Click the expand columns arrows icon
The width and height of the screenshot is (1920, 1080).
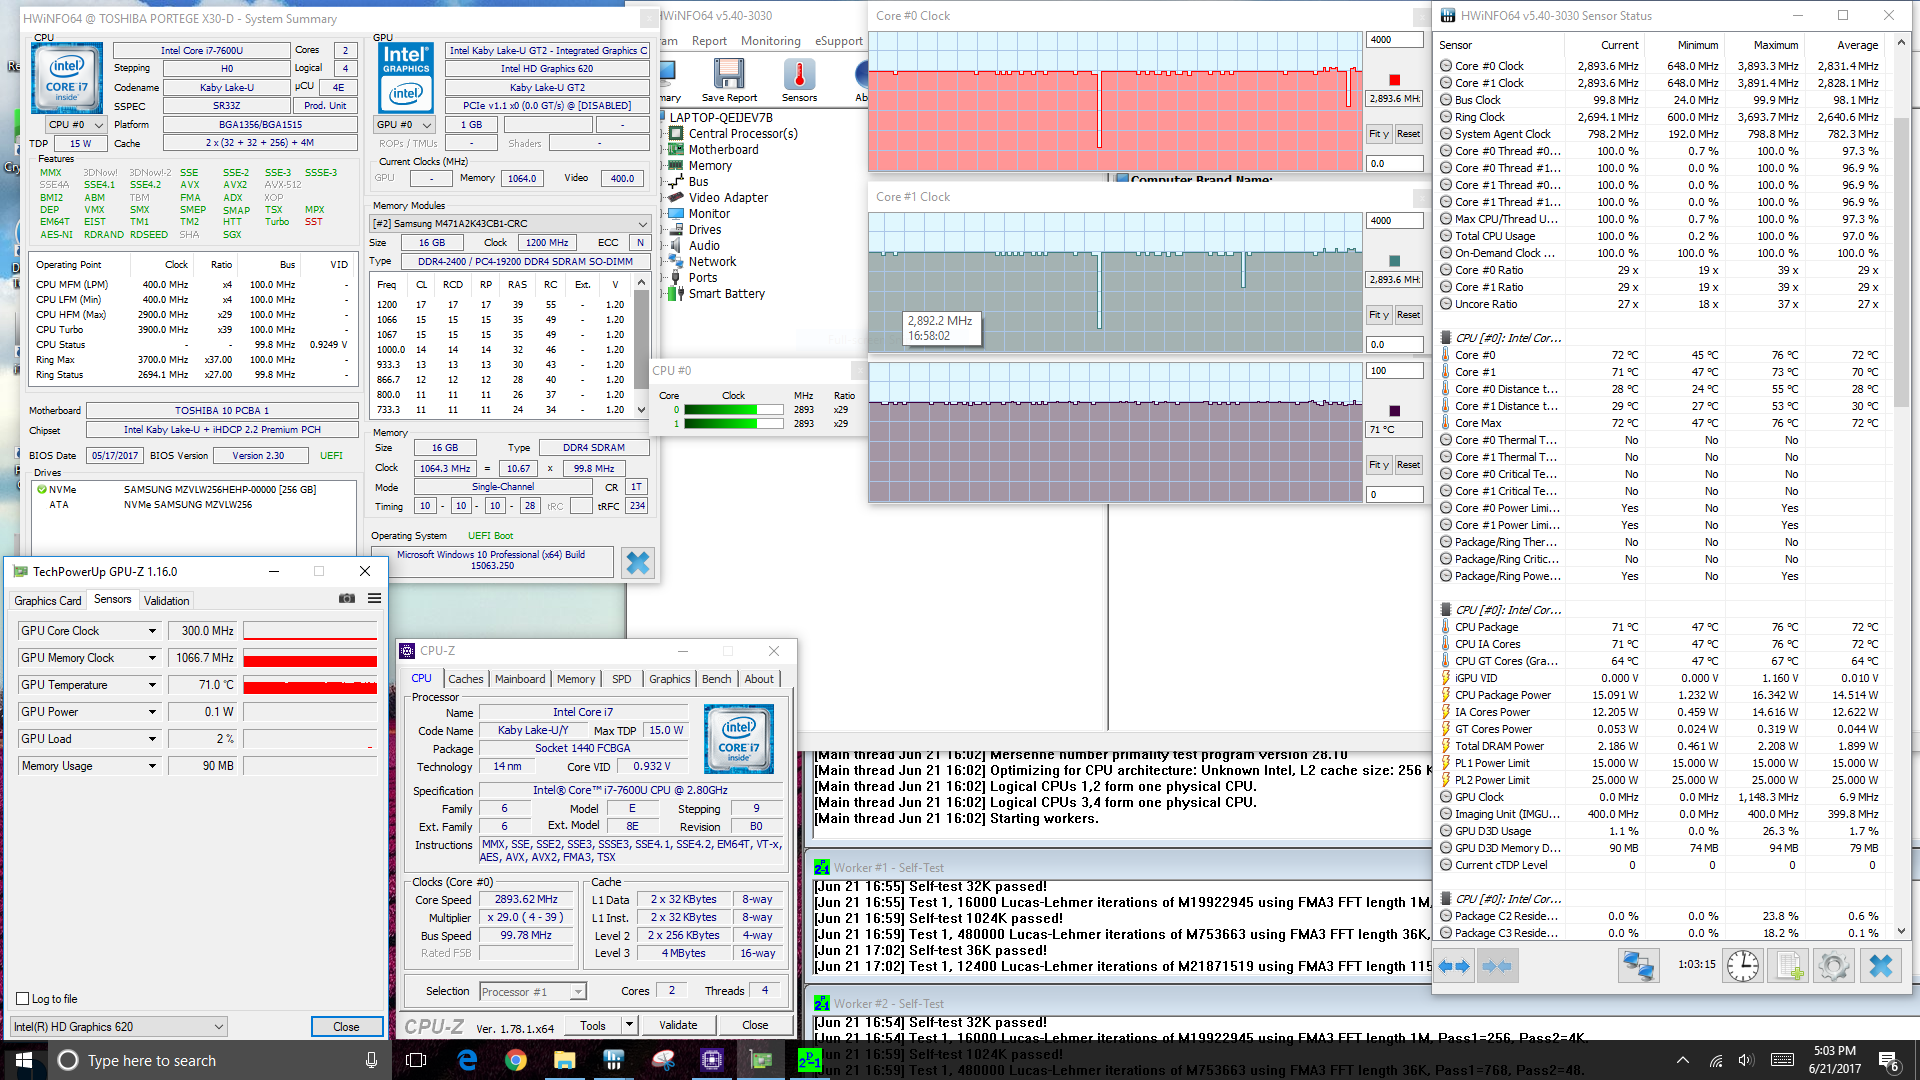point(1454,966)
